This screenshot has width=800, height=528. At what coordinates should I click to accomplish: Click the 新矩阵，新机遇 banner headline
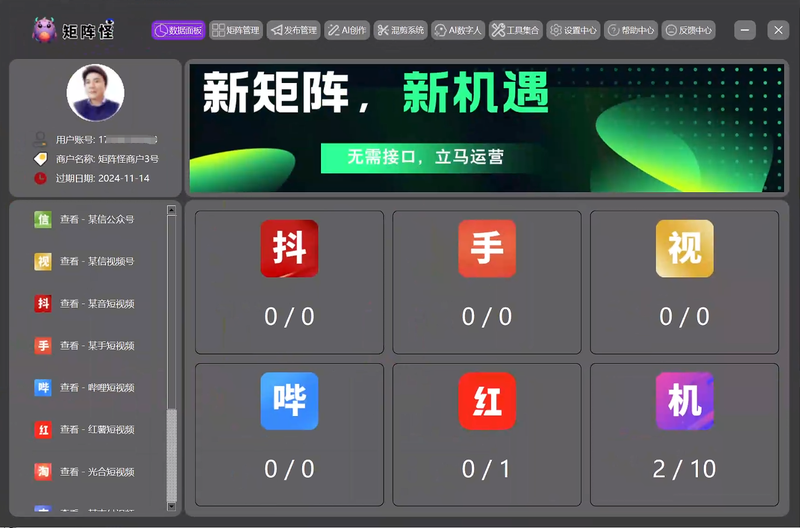pos(376,93)
